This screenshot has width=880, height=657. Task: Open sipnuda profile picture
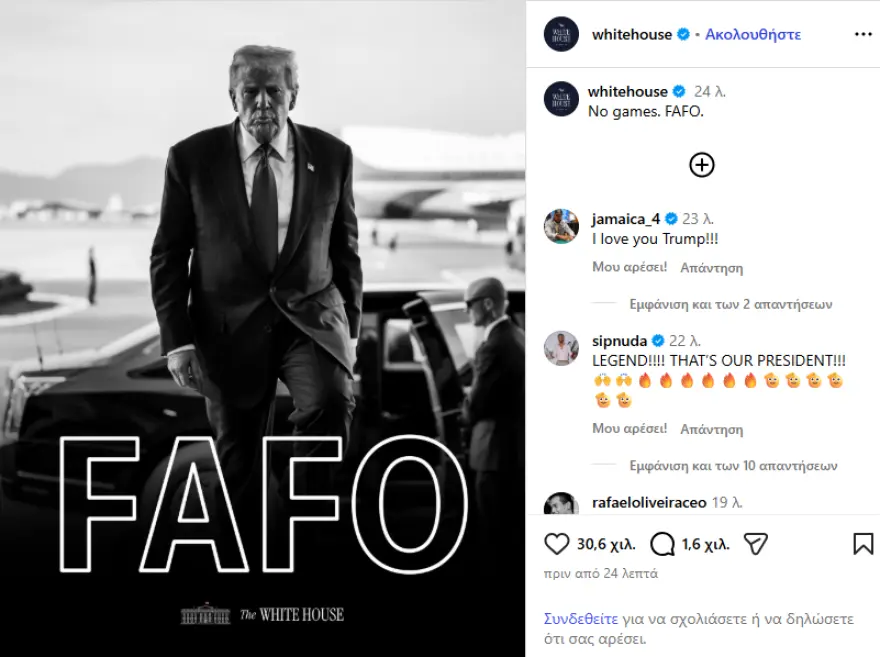(x=561, y=348)
